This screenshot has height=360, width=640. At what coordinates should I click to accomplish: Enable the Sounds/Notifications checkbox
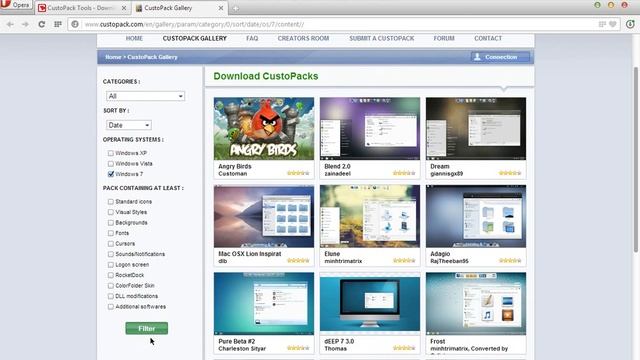(x=111, y=254)
